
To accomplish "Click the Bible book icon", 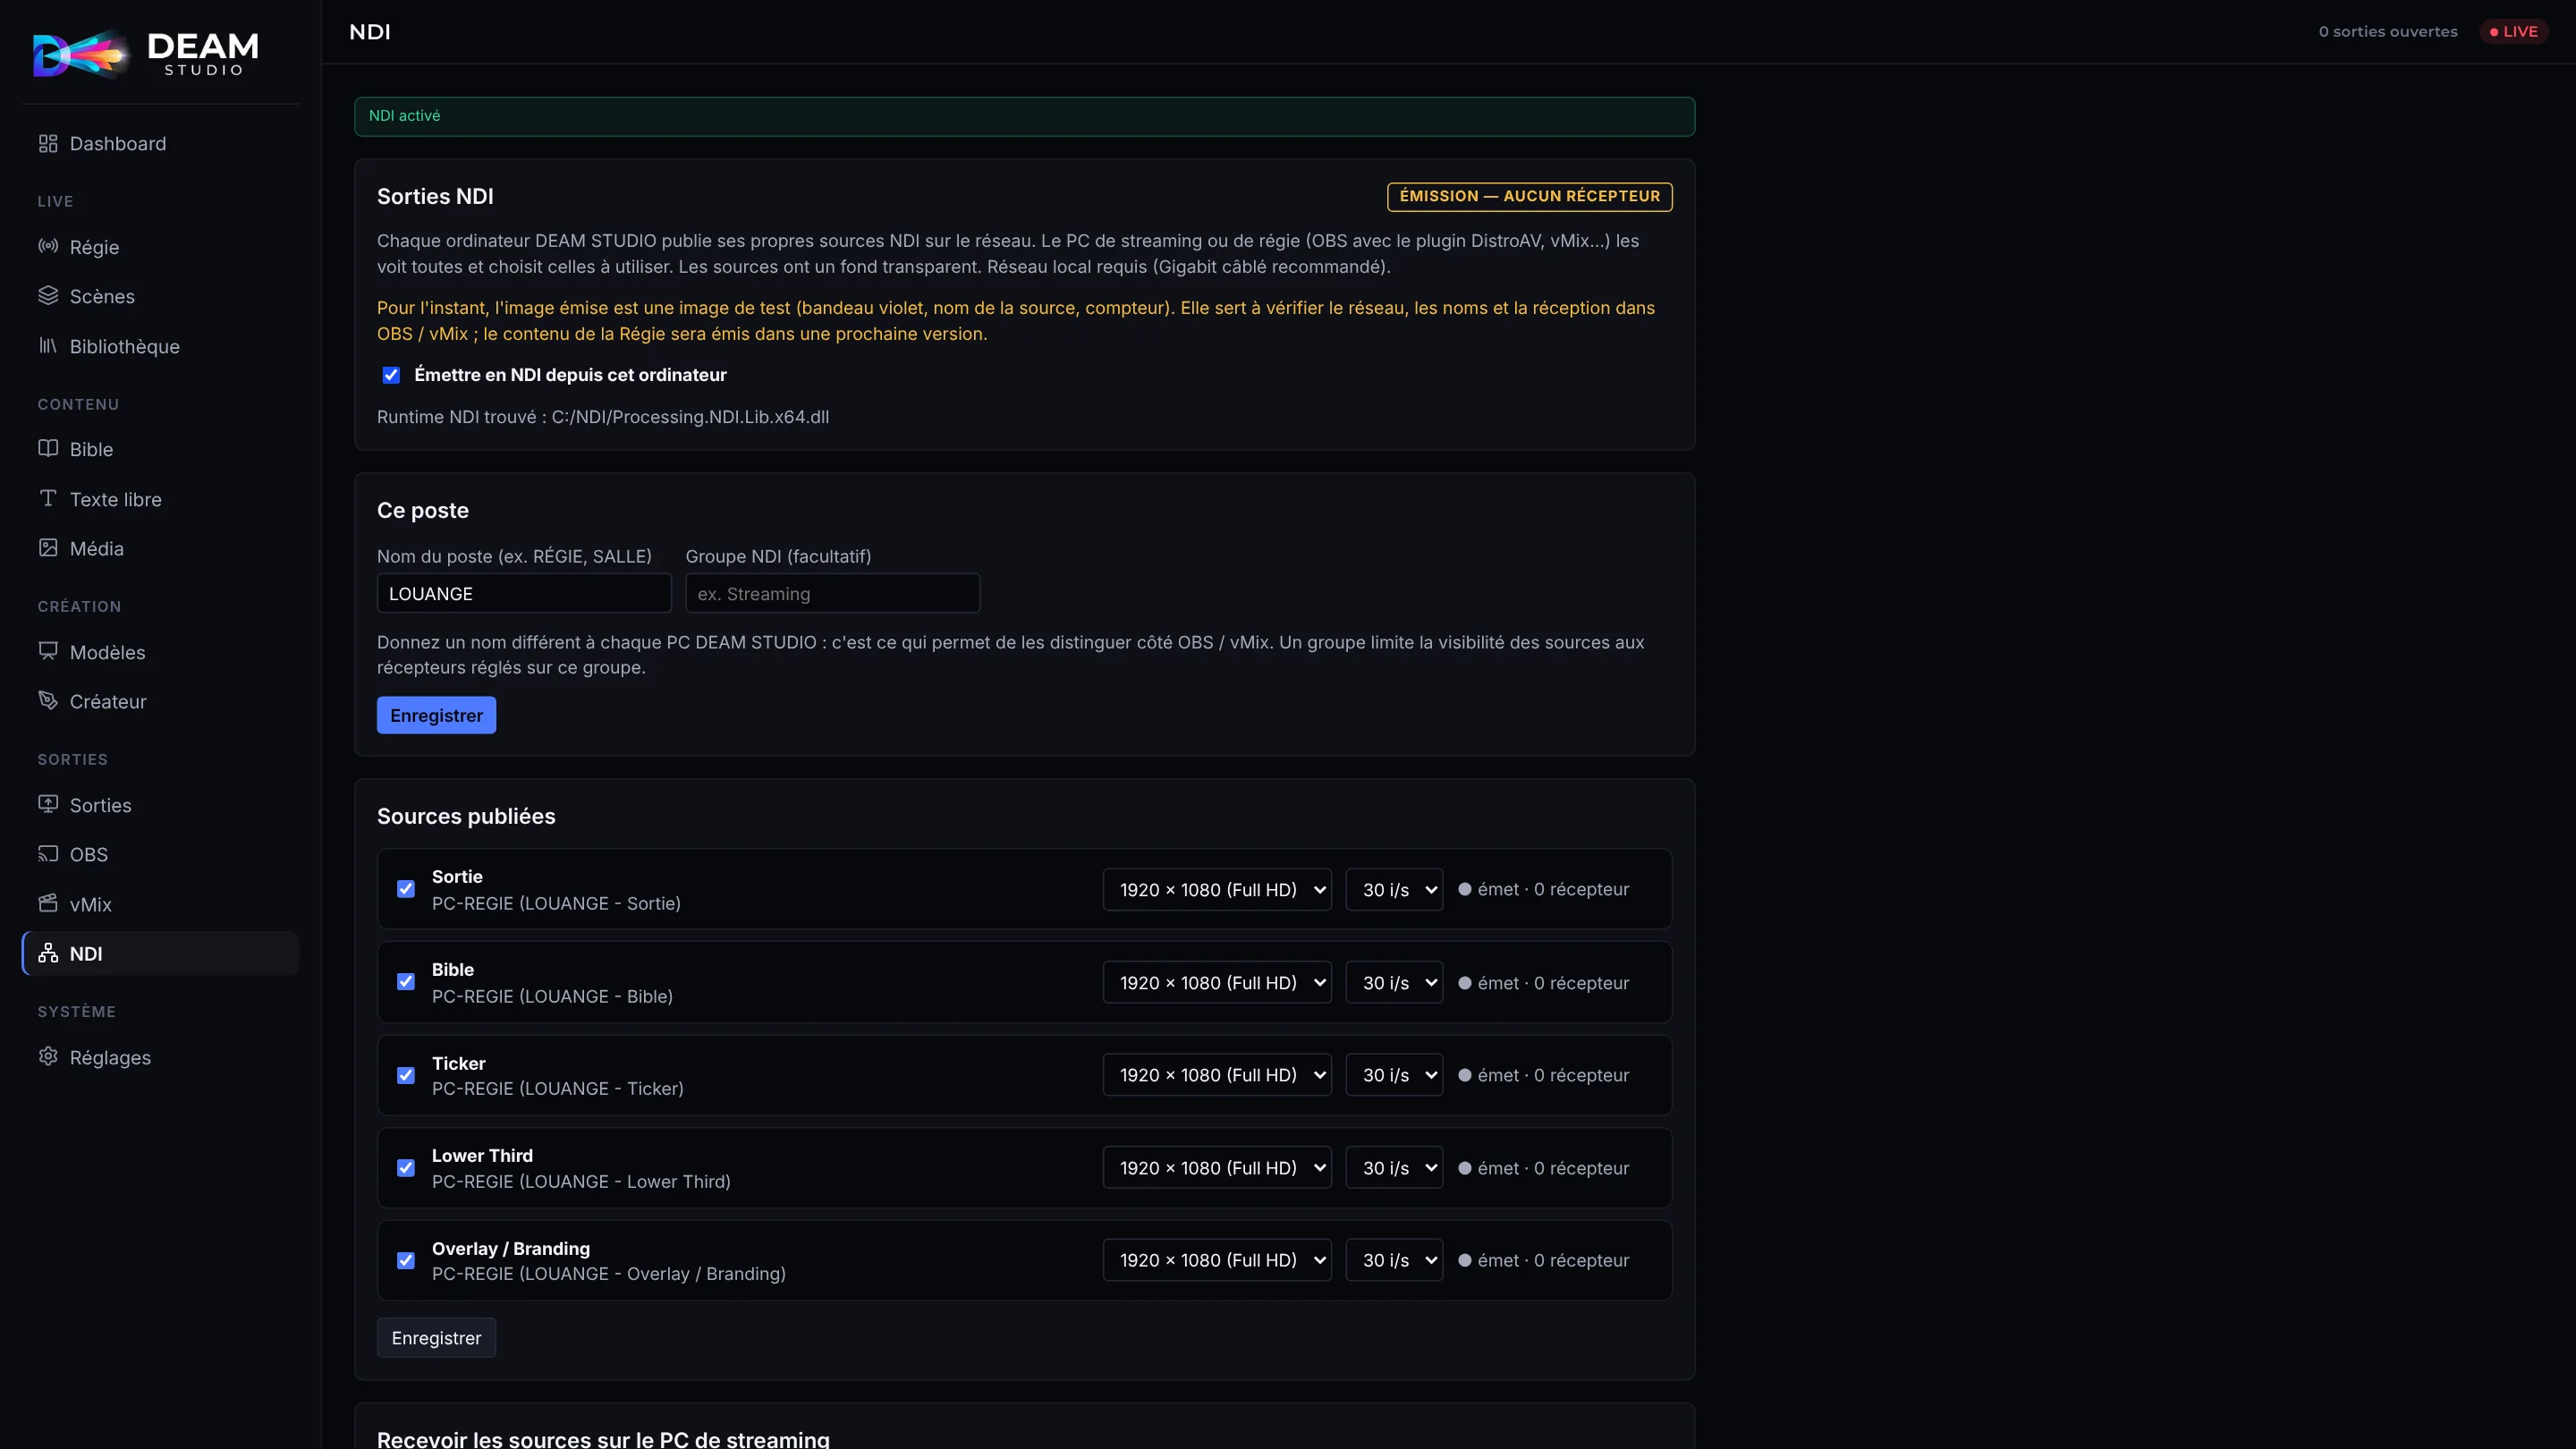I will tap(48, 448).
